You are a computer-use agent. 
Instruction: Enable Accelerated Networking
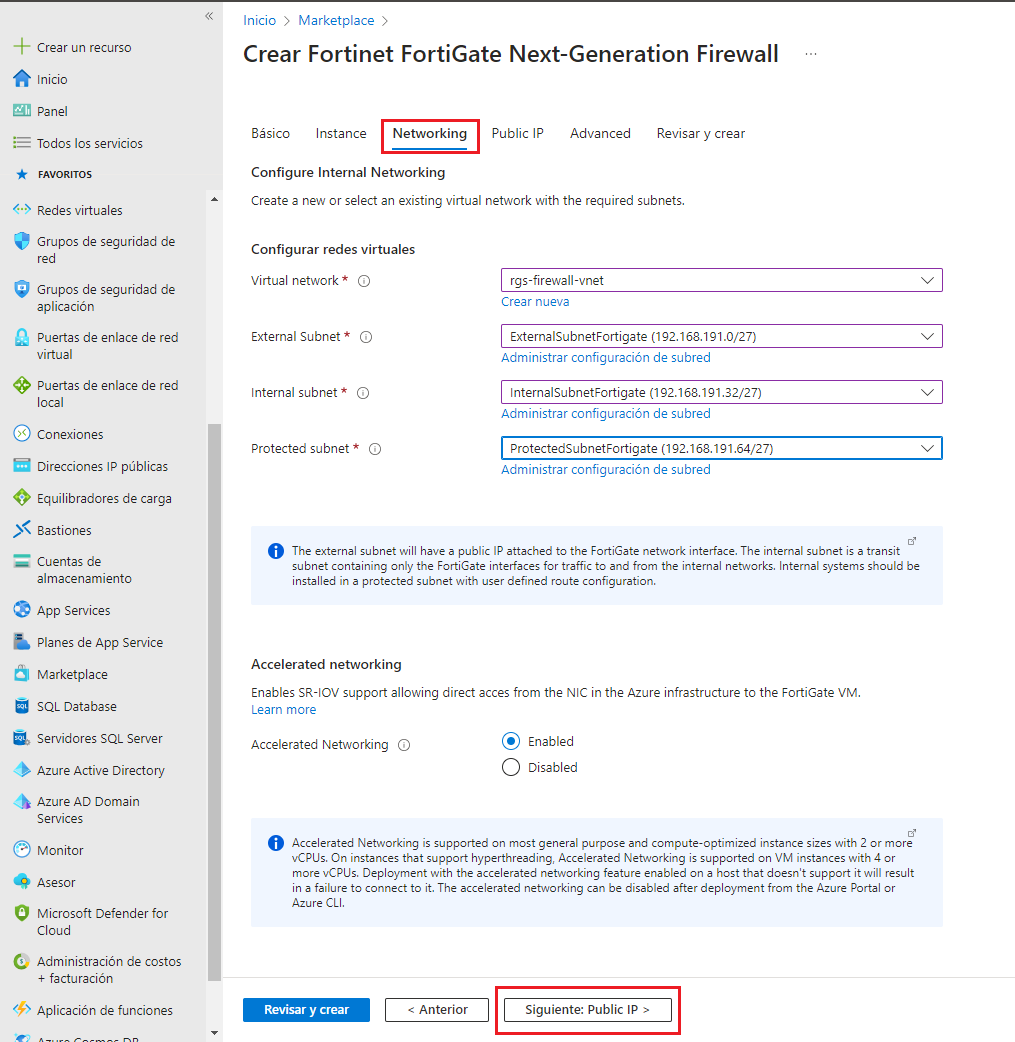coord(512,741)
